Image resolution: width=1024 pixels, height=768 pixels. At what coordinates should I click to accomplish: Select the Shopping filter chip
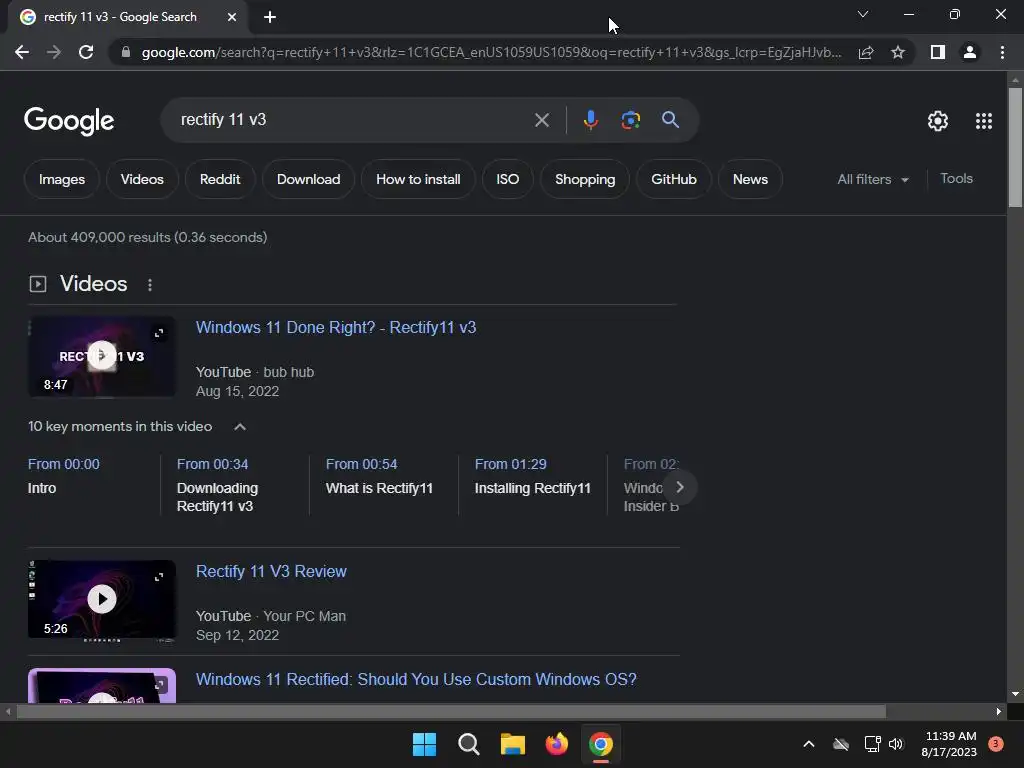584,179
